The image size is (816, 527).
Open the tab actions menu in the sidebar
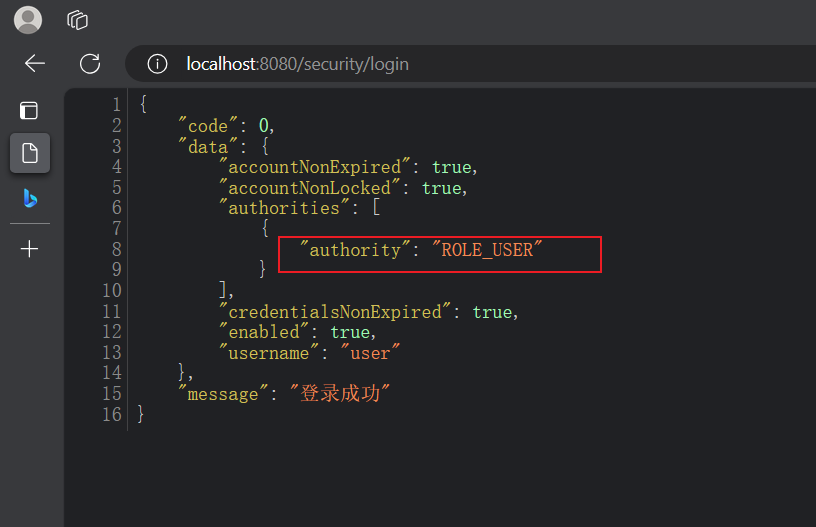[30, 110]
